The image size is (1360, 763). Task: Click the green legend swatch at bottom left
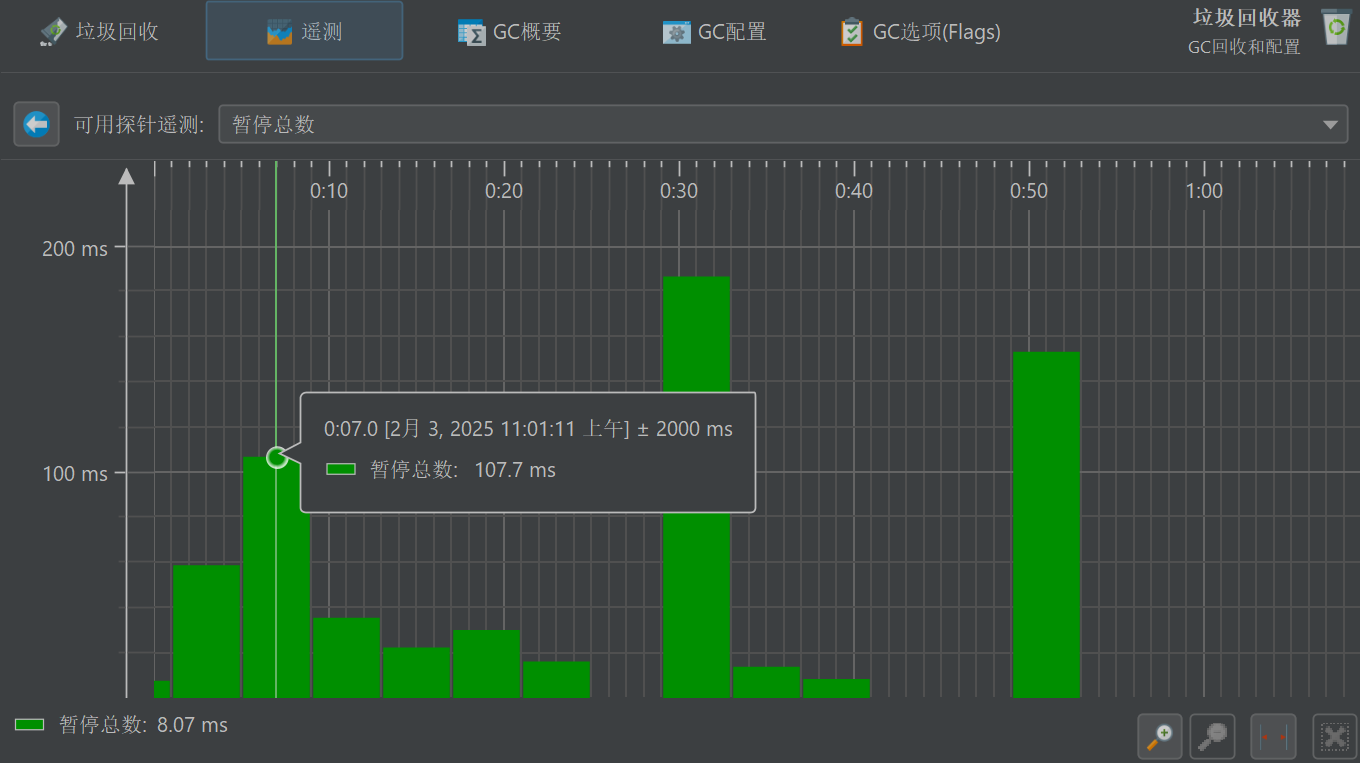[x=30, y=725]
